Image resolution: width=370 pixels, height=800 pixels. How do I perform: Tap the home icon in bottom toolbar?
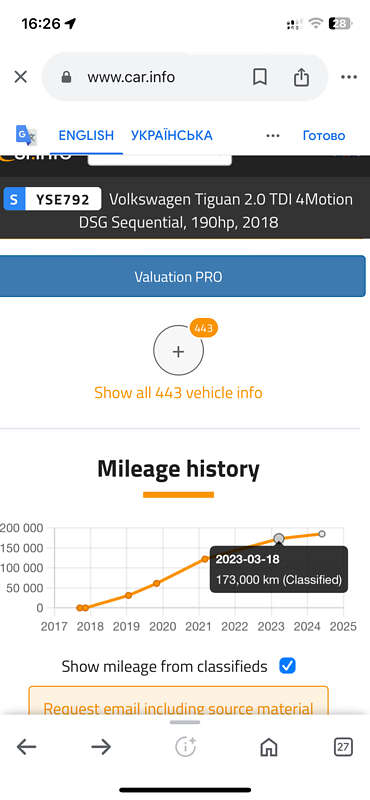coord(268,747)
